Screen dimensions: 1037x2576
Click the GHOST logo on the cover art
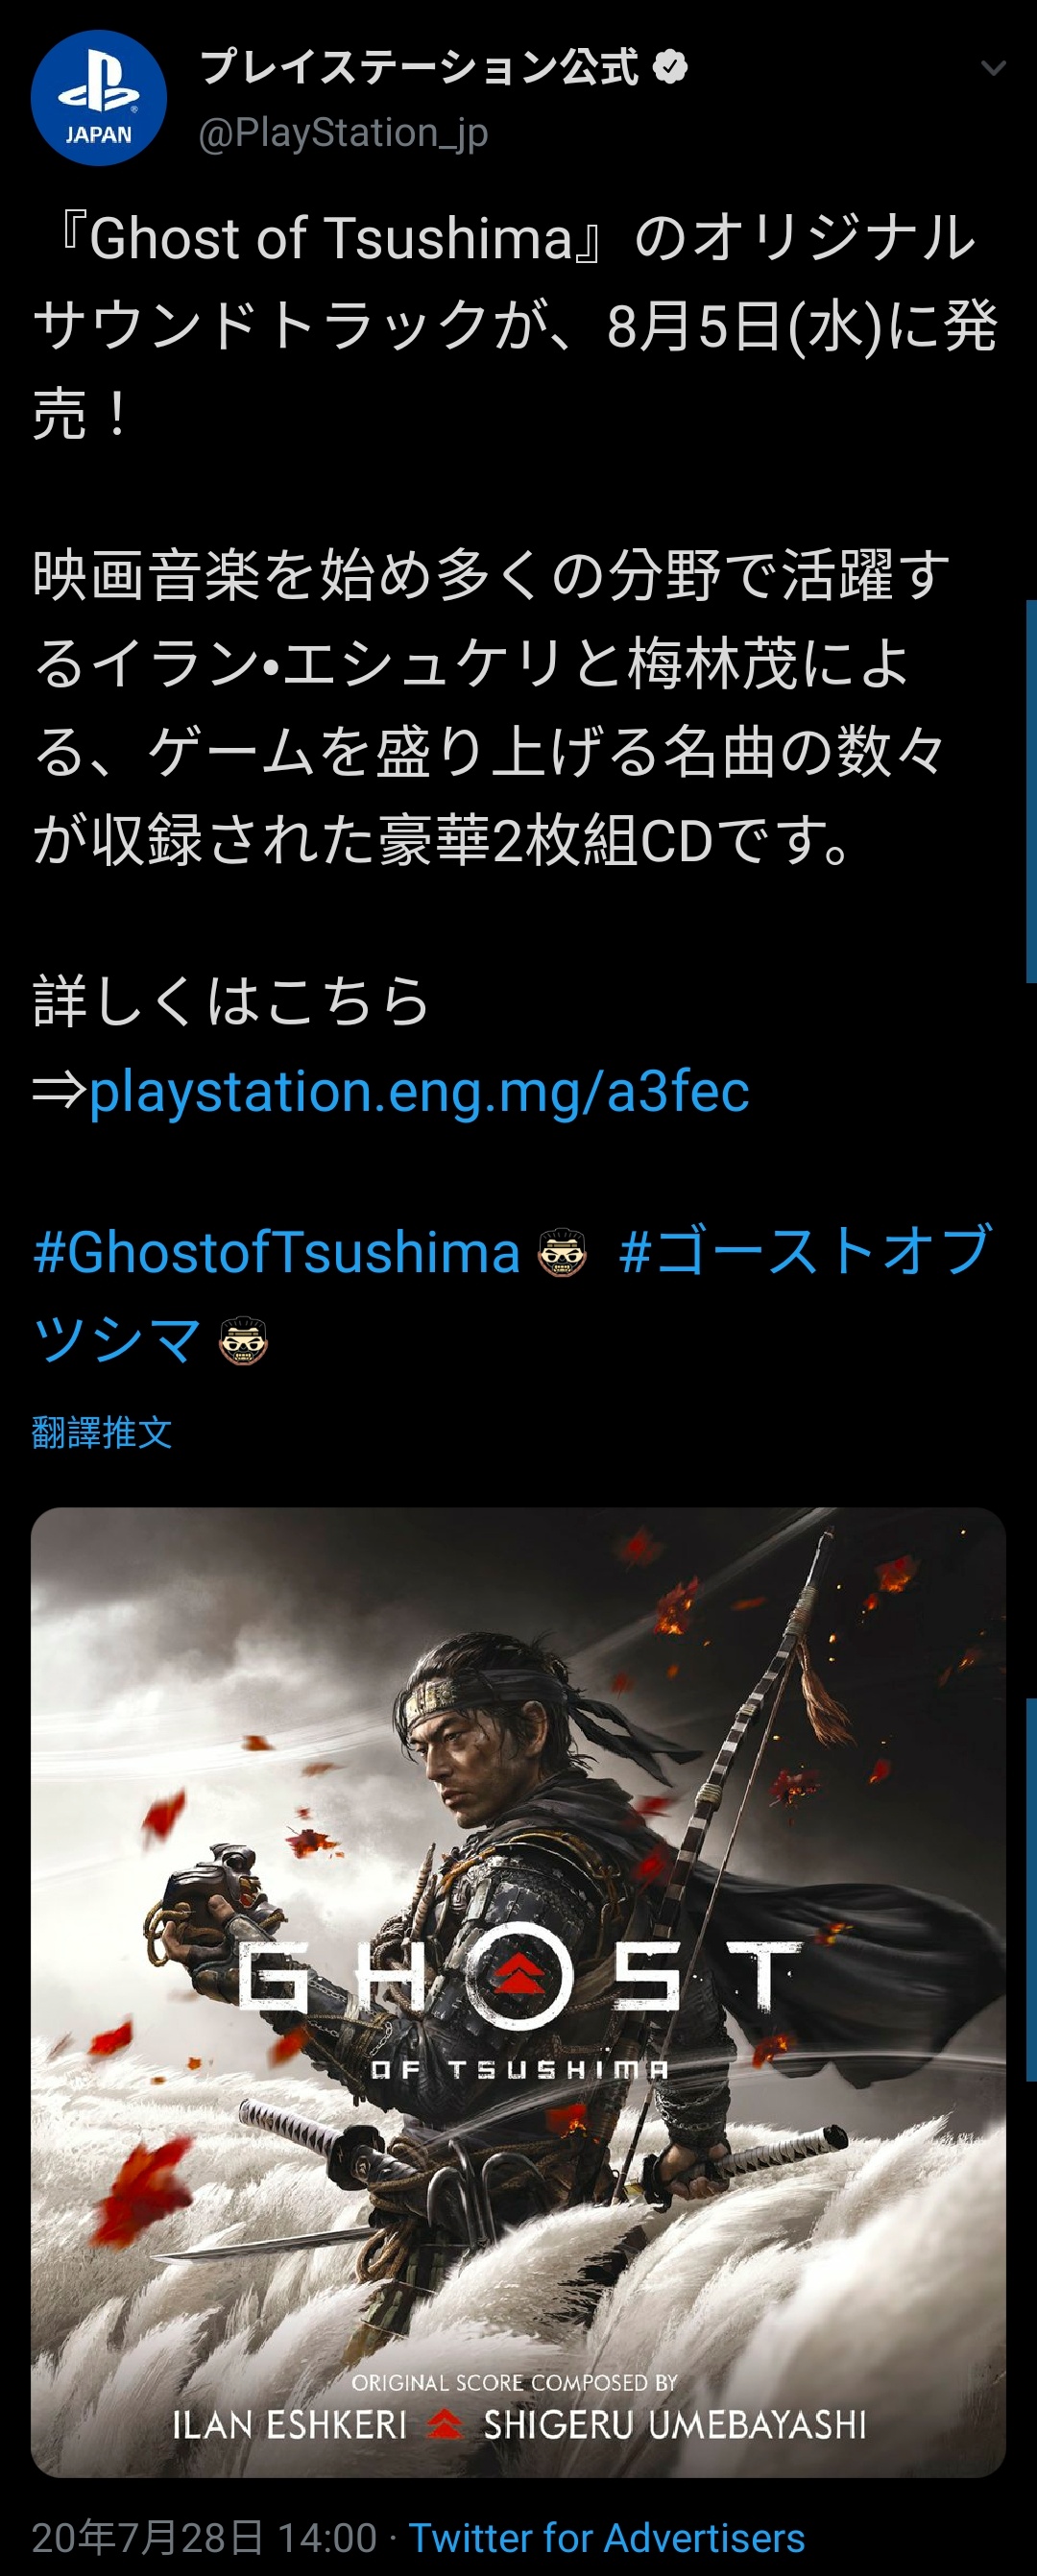[x=519, y=1976]
